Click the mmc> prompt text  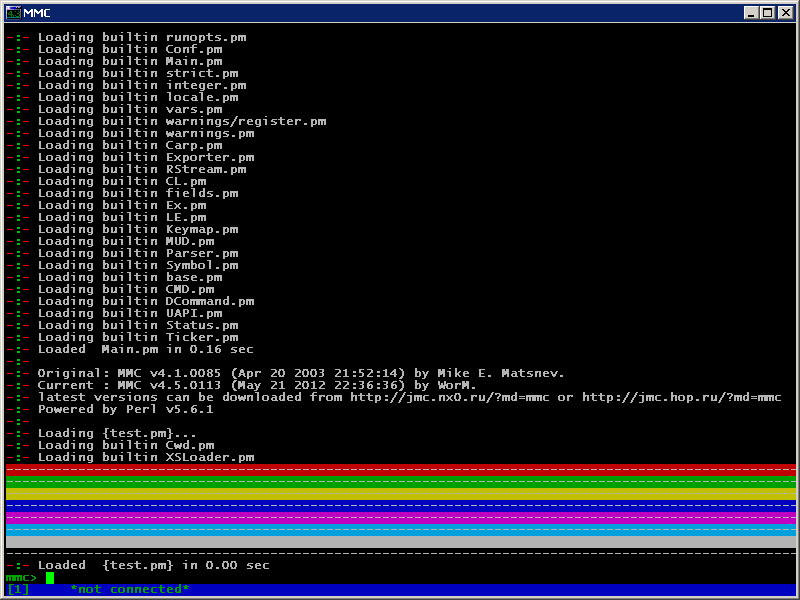[21, 578]
